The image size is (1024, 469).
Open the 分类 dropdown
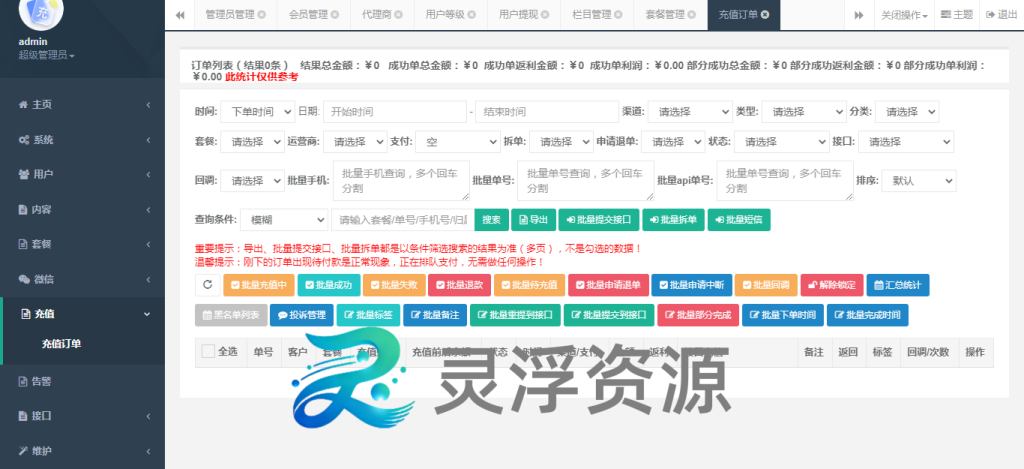pos(906,112)
